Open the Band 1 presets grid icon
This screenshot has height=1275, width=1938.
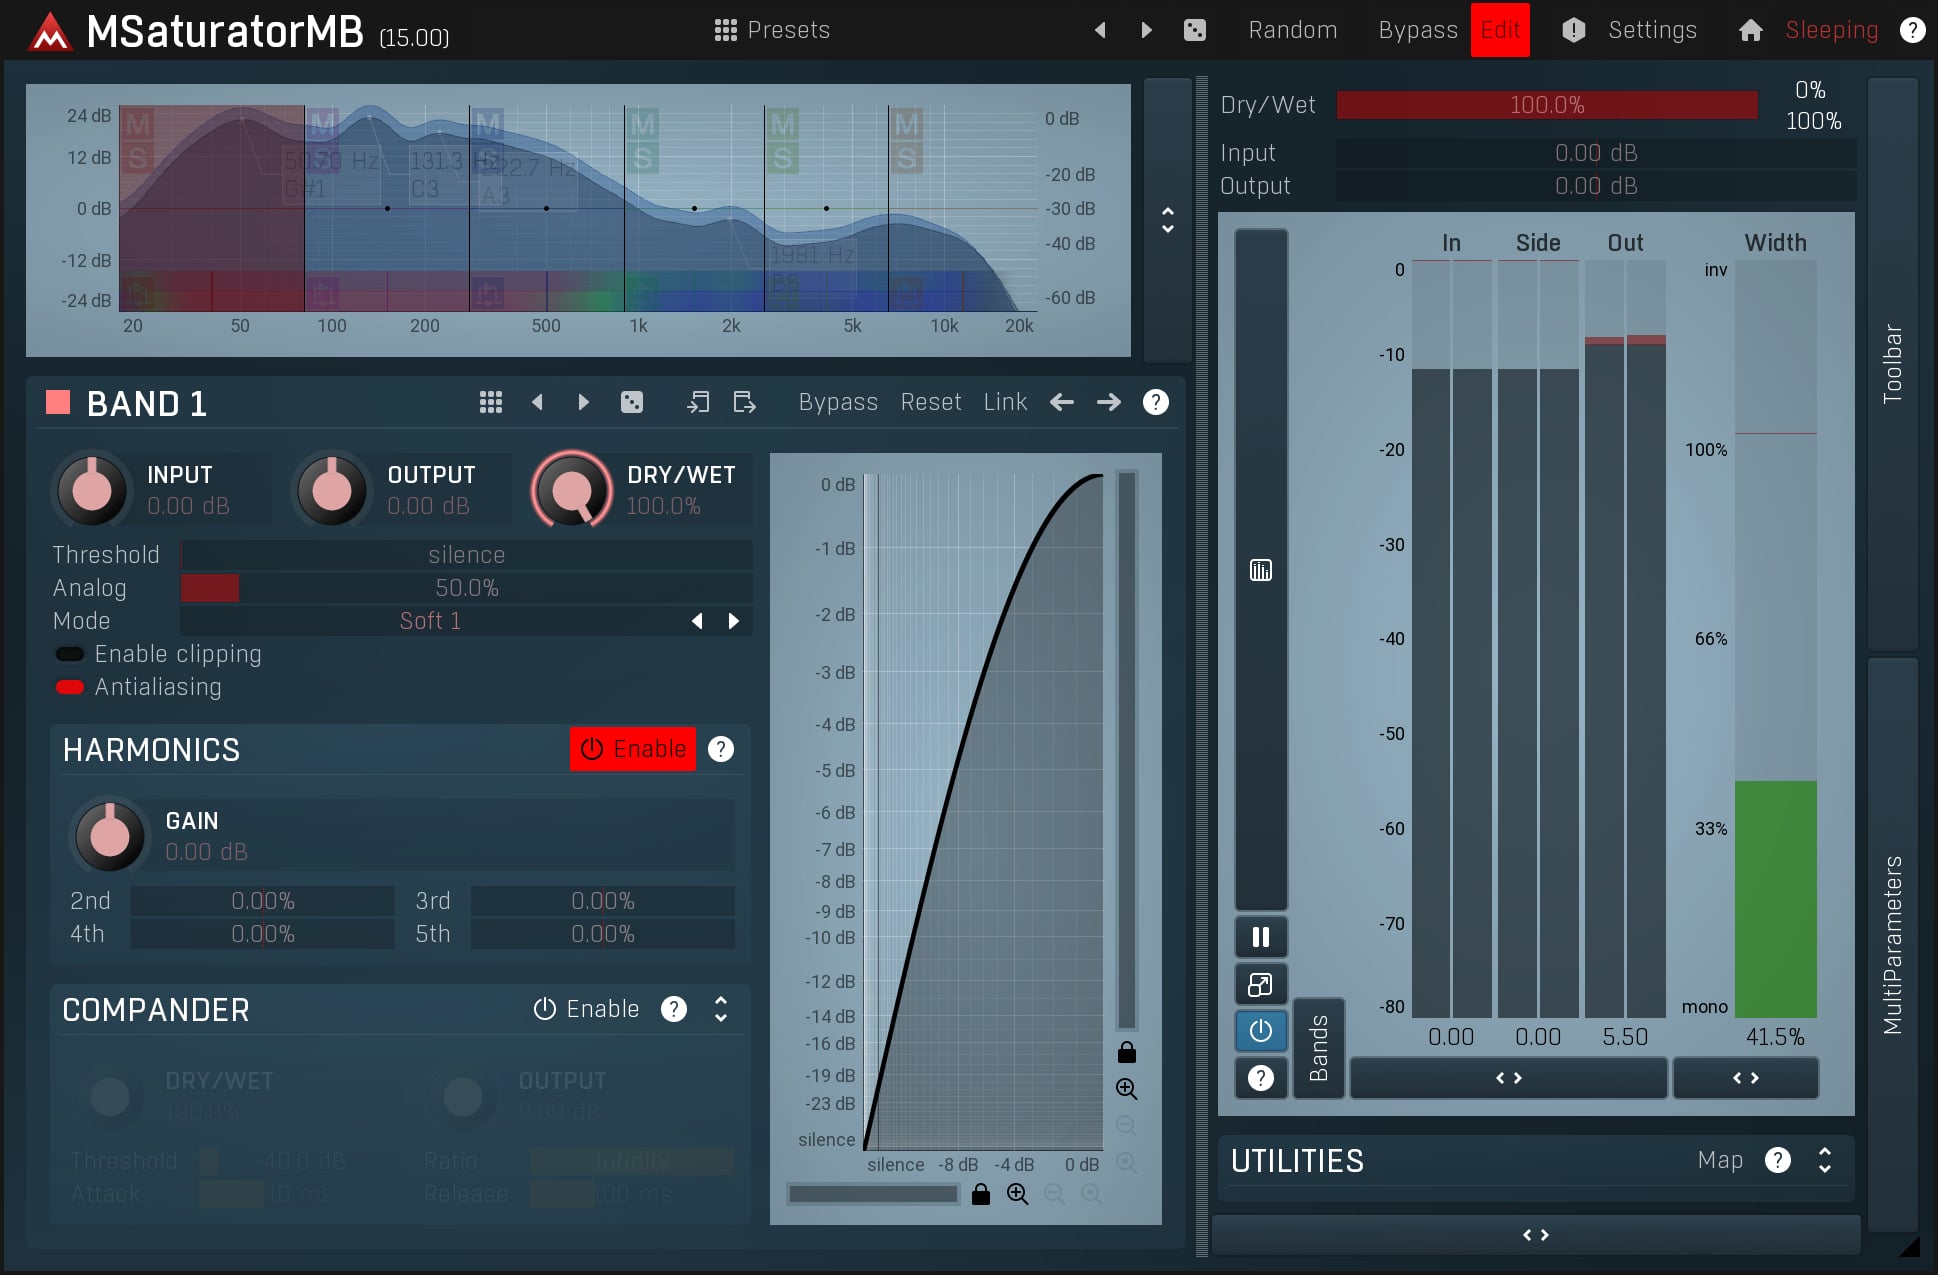coord(490,402)
